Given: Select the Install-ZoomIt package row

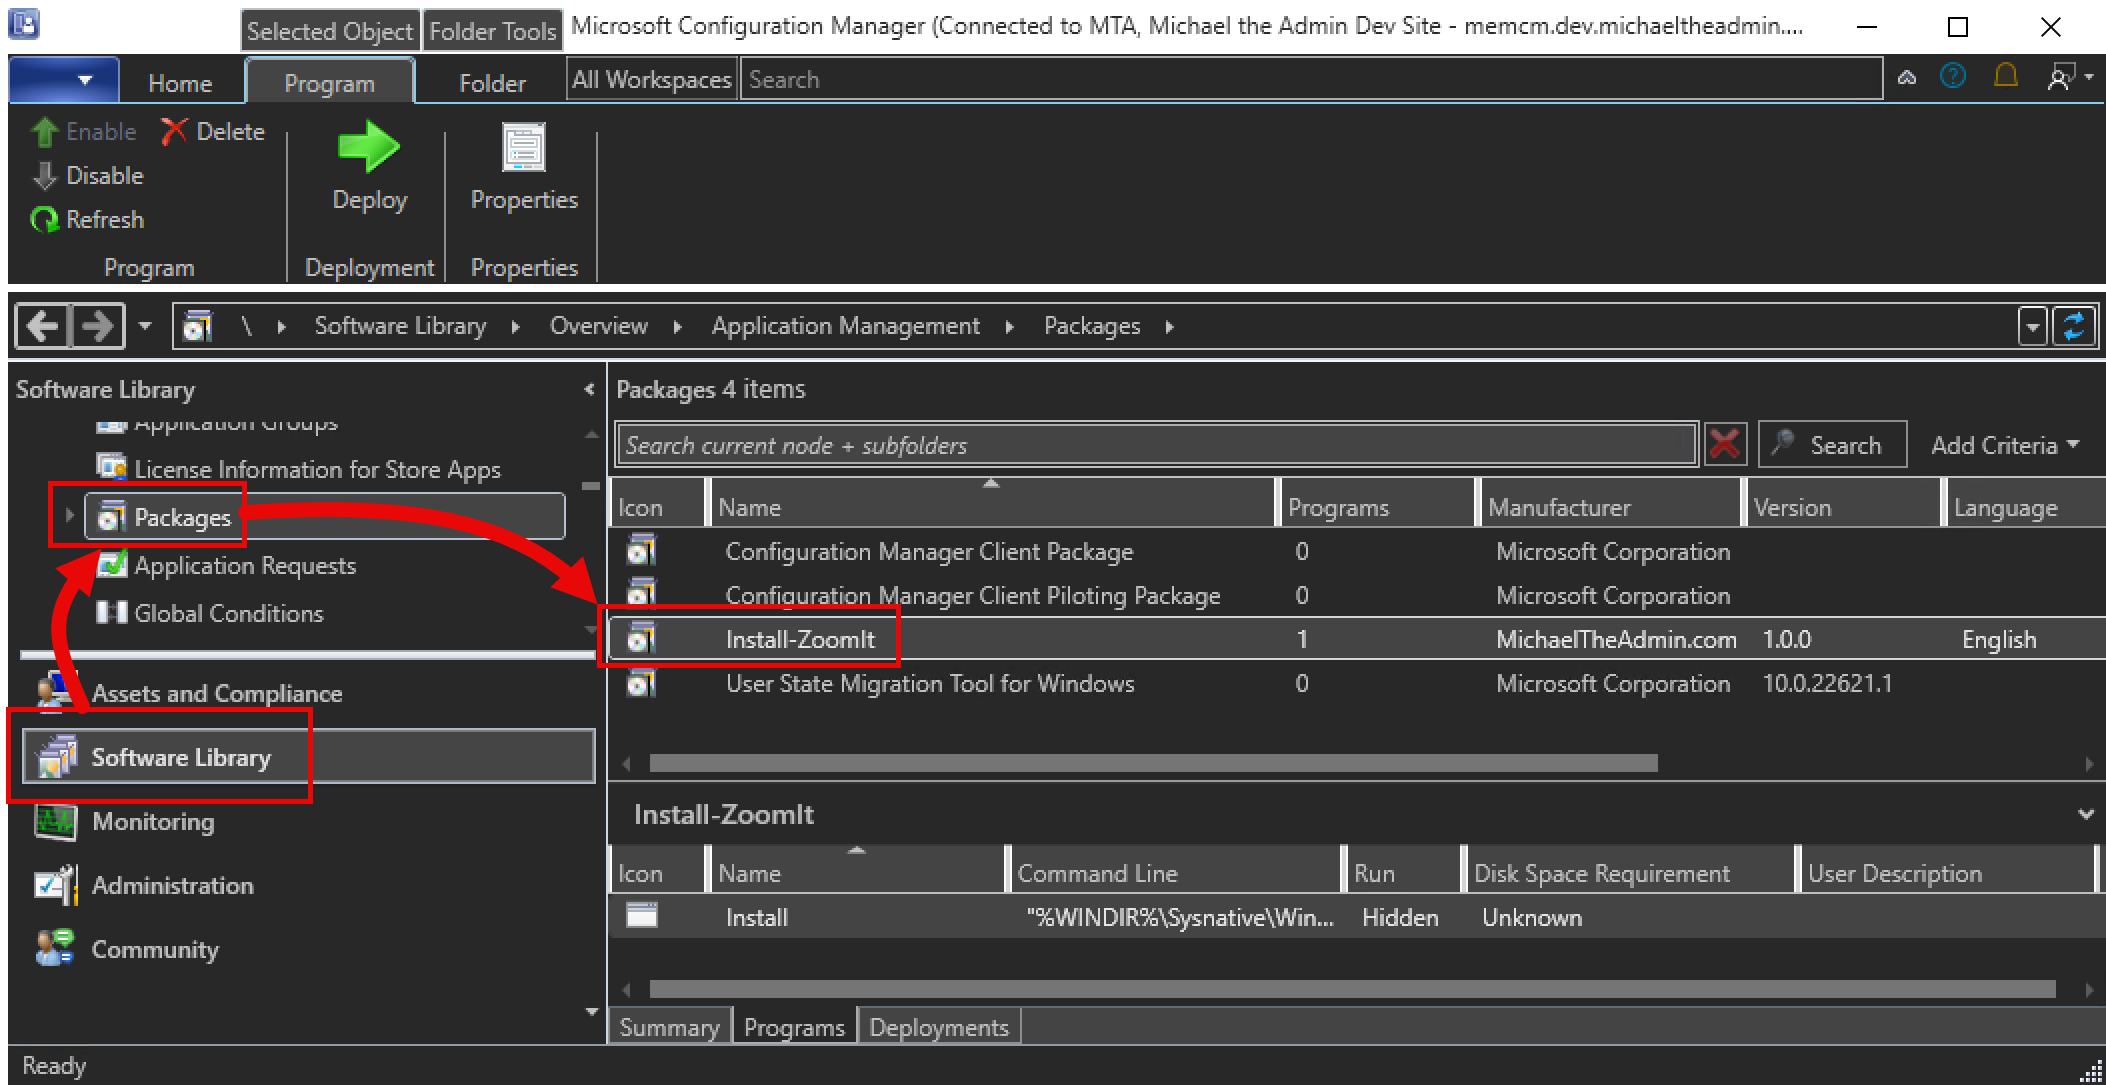Looking at the screenshot, I should click(800, 638).
